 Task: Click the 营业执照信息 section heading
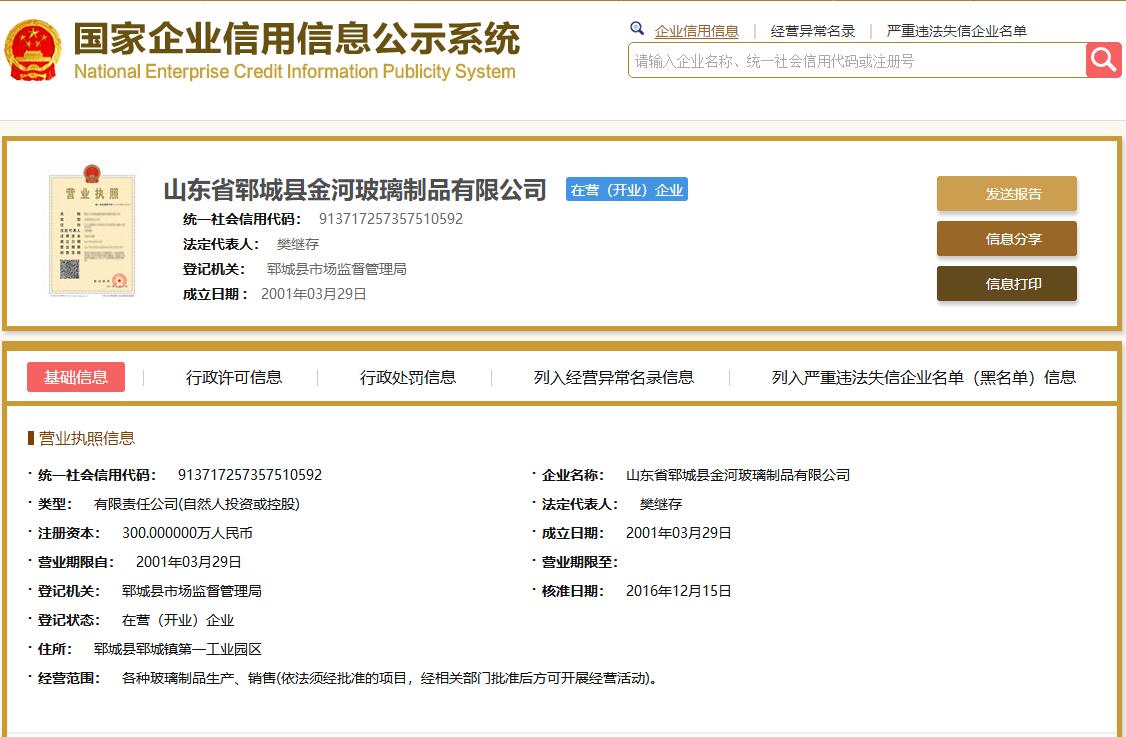pos(86,438)
